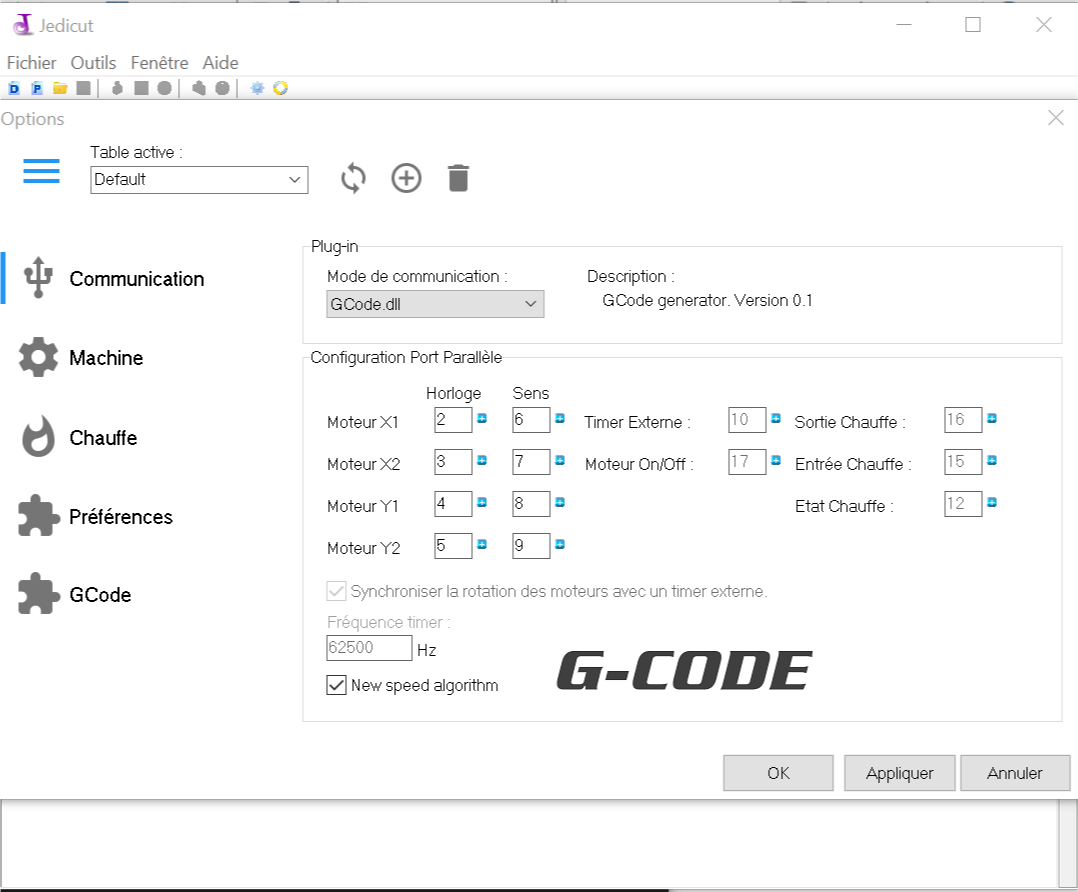This screenshot has width=1078, height=892.
Task: Click the Moteur X1 Horloge pin field
Action: [452, 420]
